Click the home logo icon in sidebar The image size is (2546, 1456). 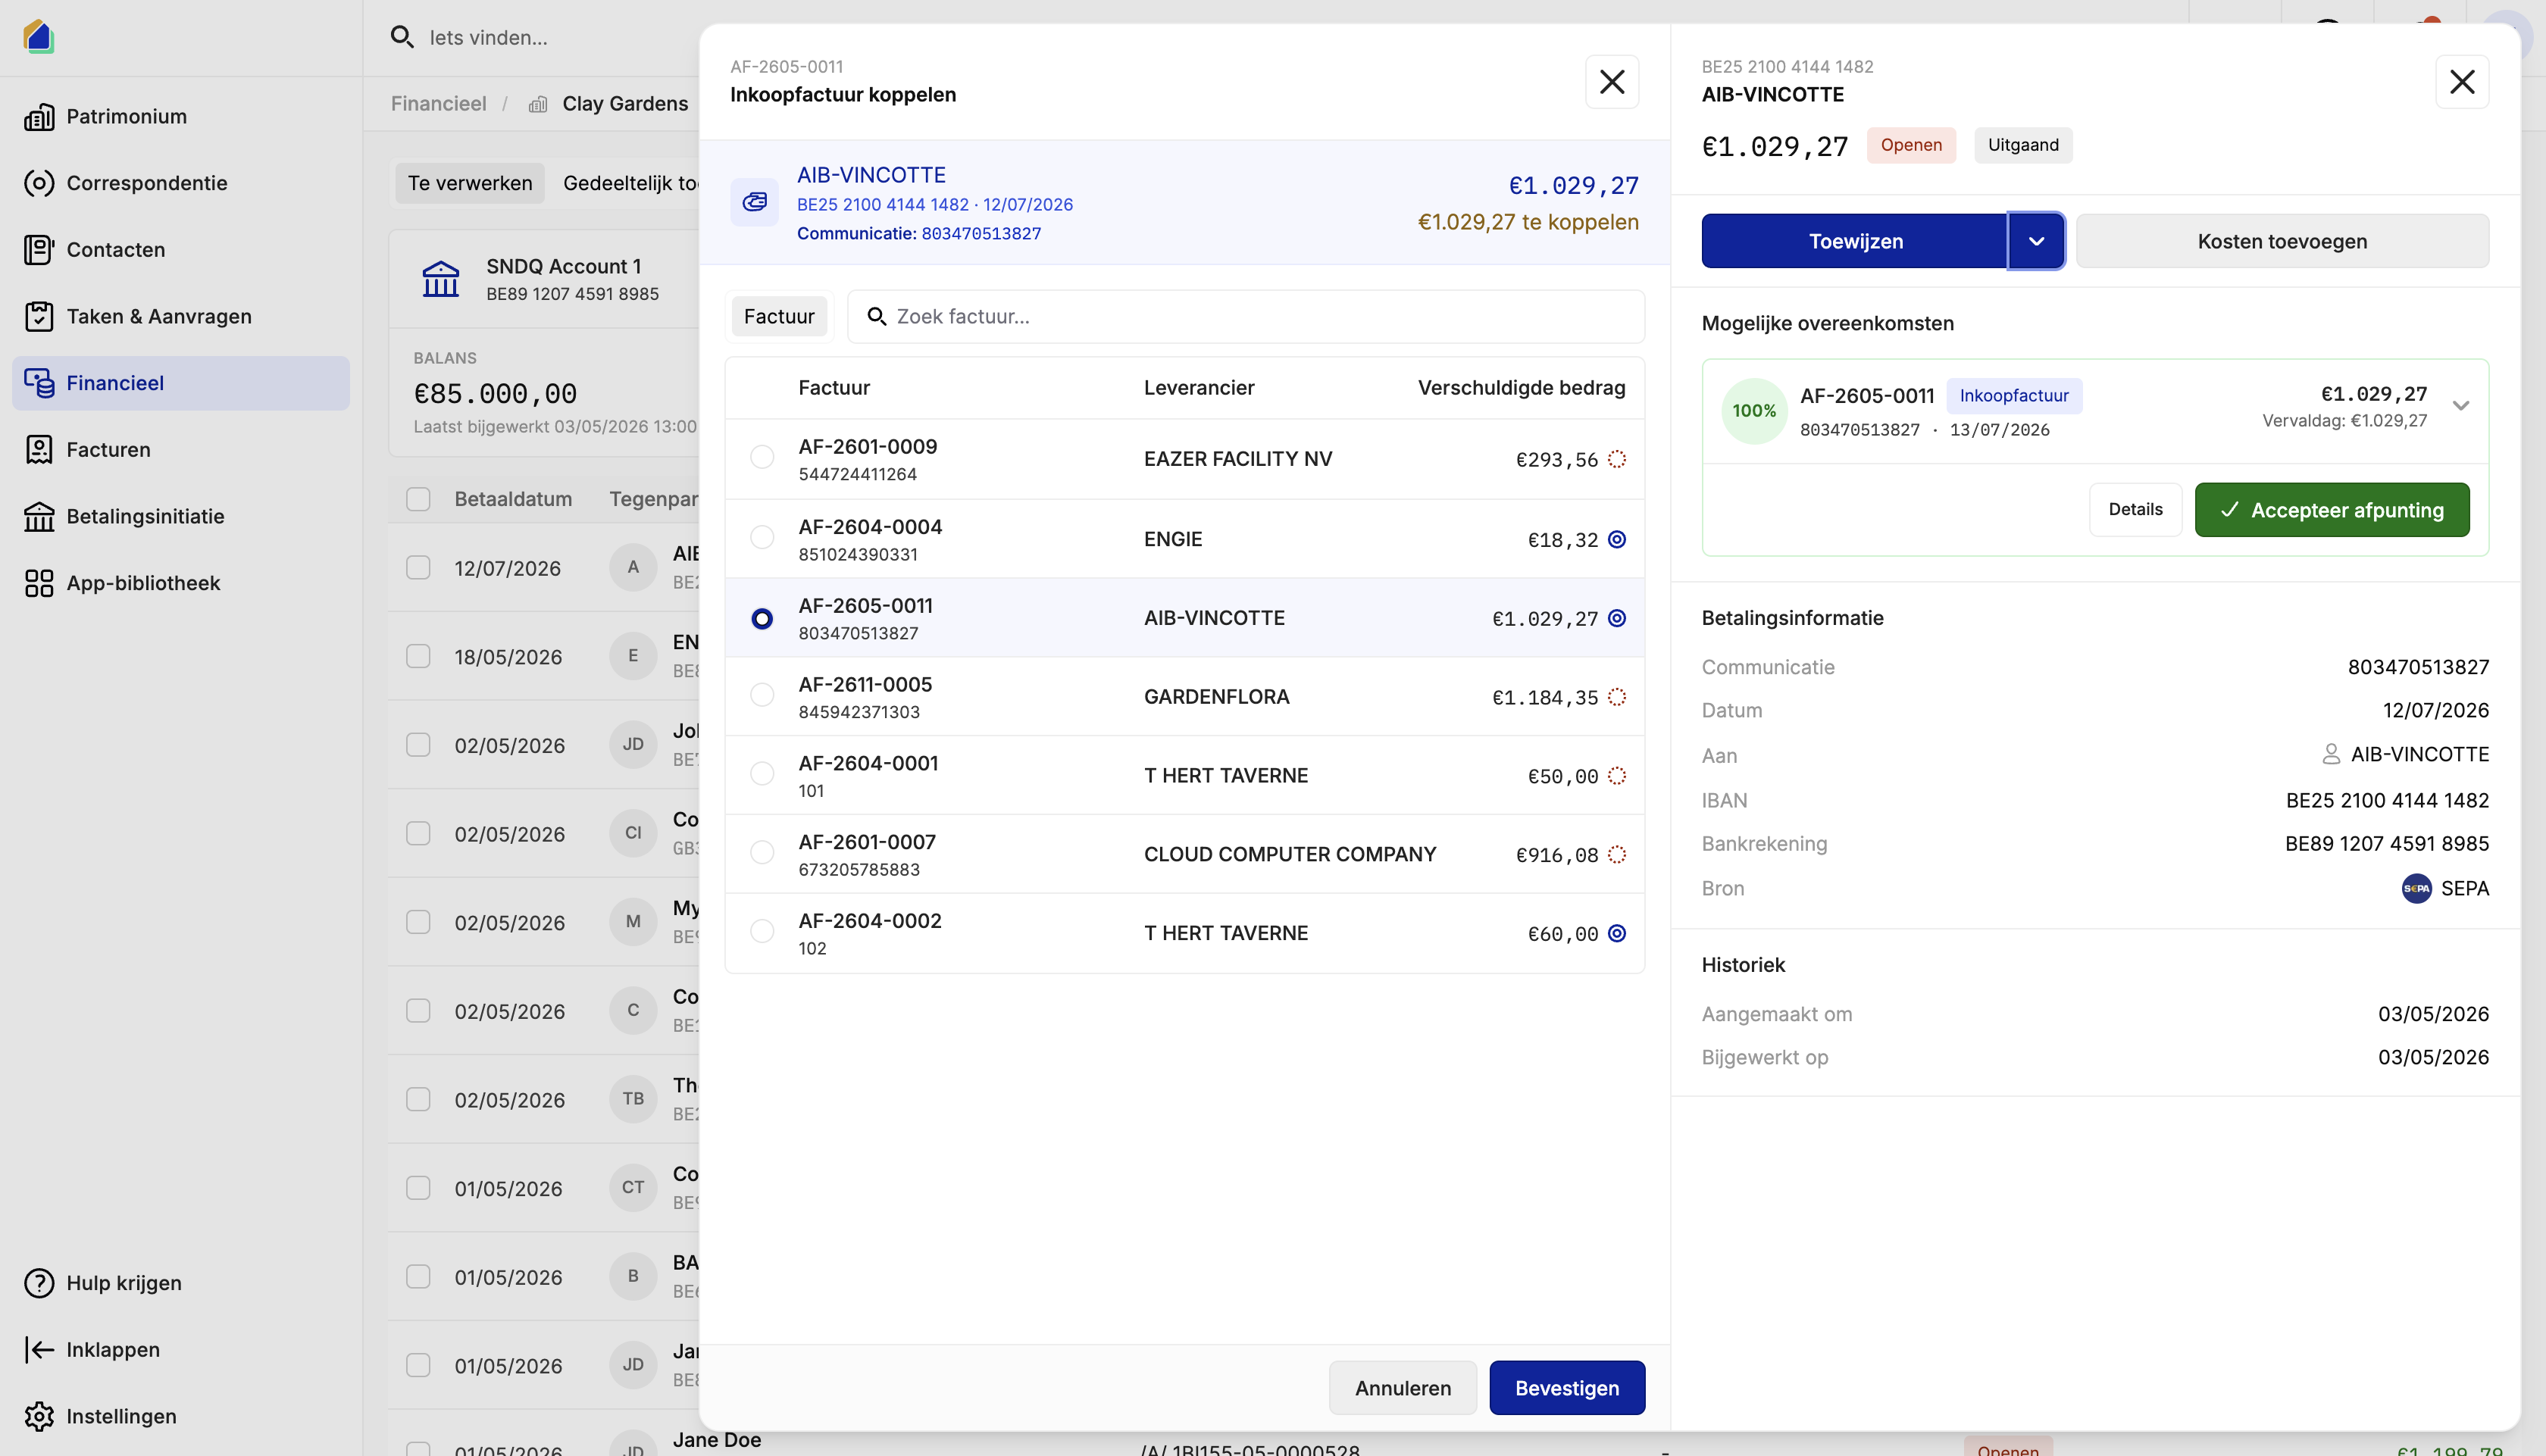tap(38, 37)
